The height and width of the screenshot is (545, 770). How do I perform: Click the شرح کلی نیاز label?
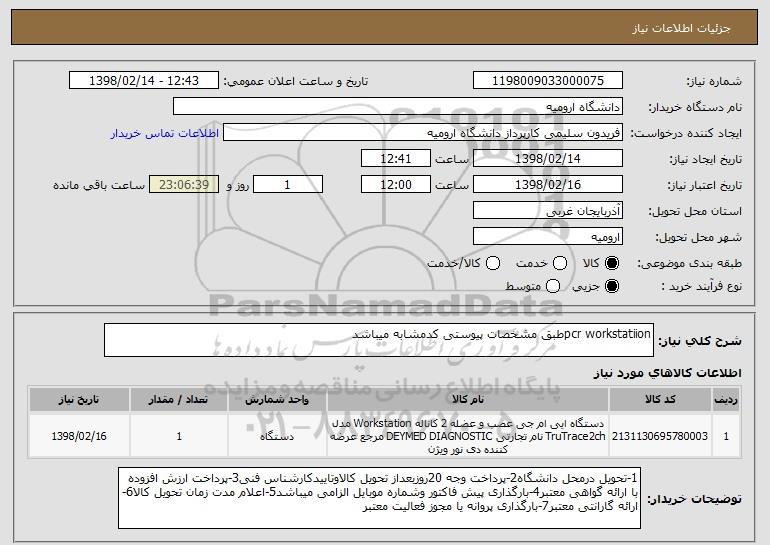[x=700, y=341]
